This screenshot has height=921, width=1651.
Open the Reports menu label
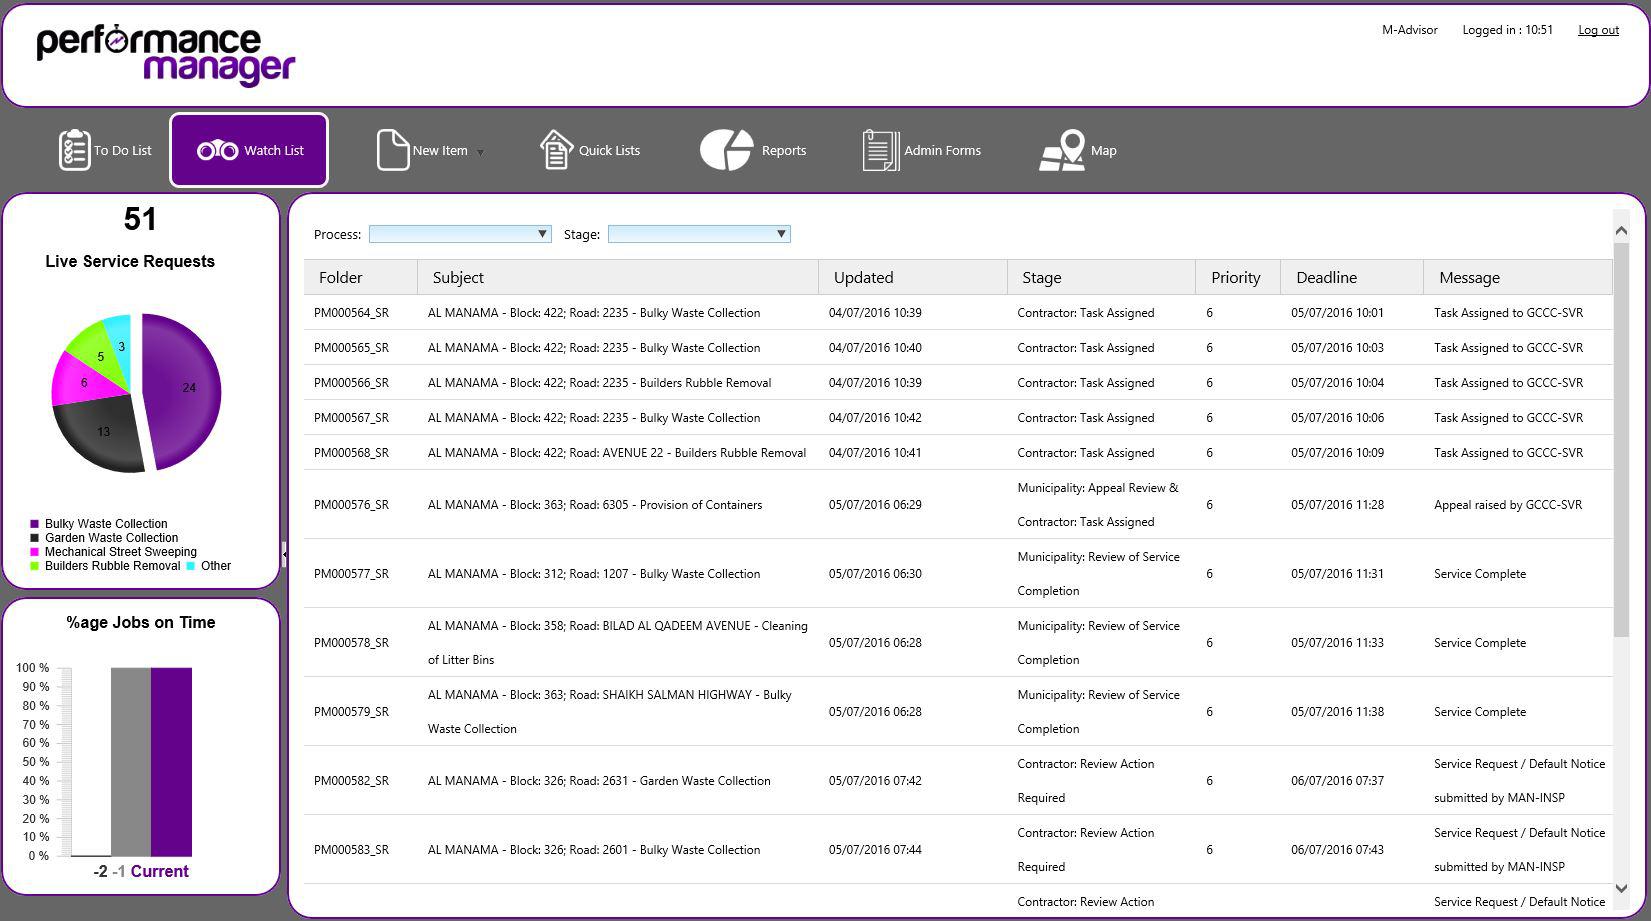click(784, 150)
